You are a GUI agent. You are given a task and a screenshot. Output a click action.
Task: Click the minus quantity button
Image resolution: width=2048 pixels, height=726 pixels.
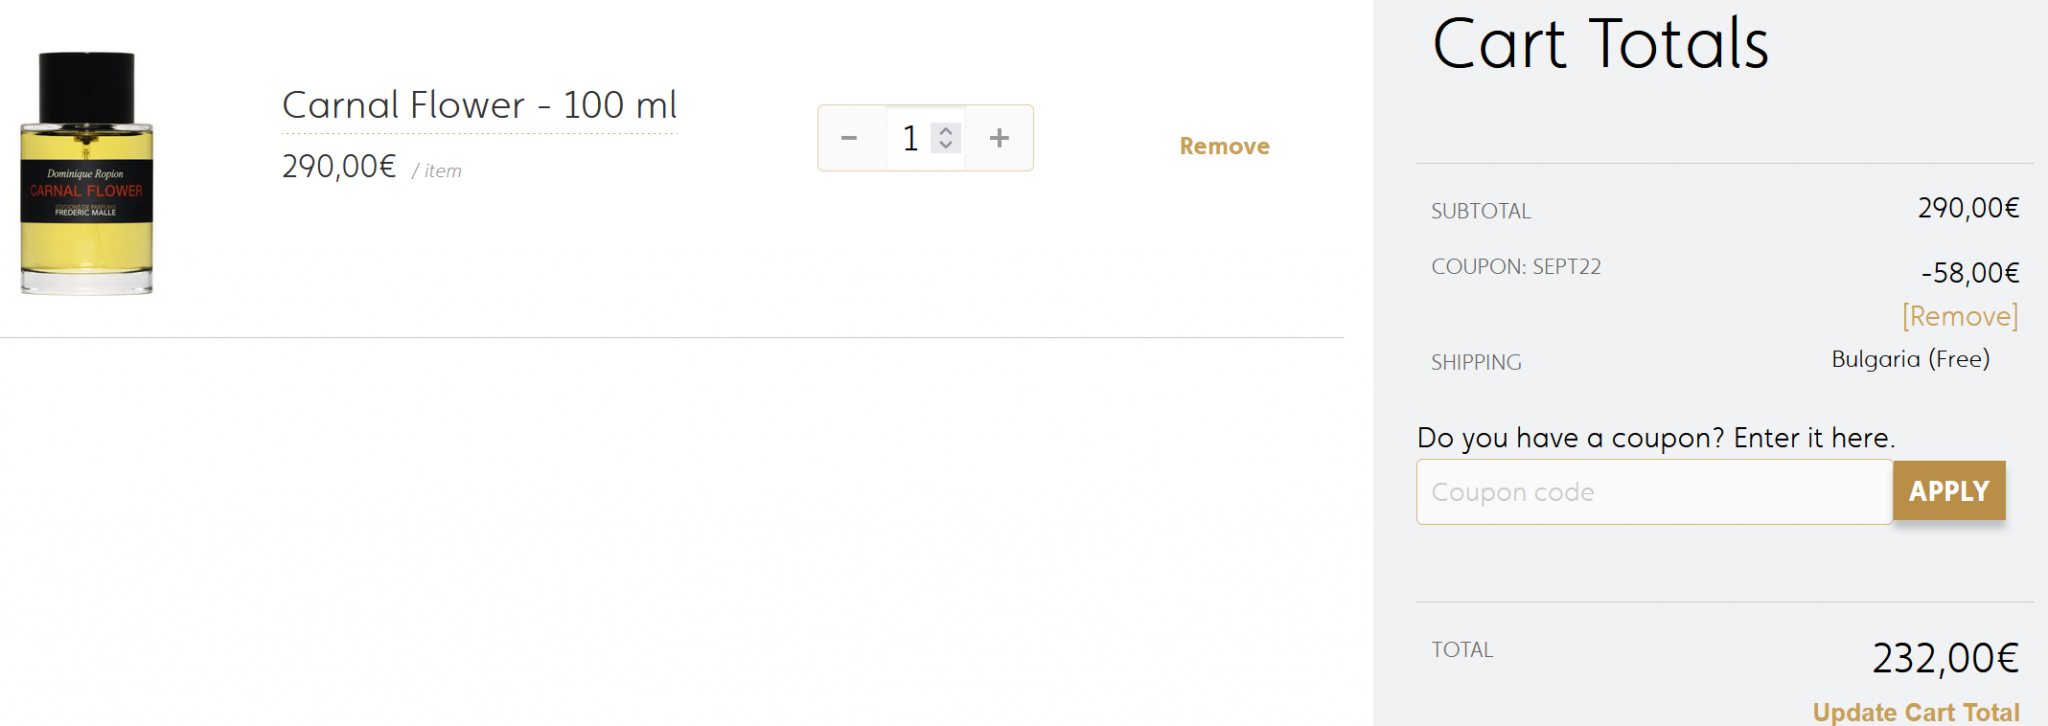click(849, 138)
